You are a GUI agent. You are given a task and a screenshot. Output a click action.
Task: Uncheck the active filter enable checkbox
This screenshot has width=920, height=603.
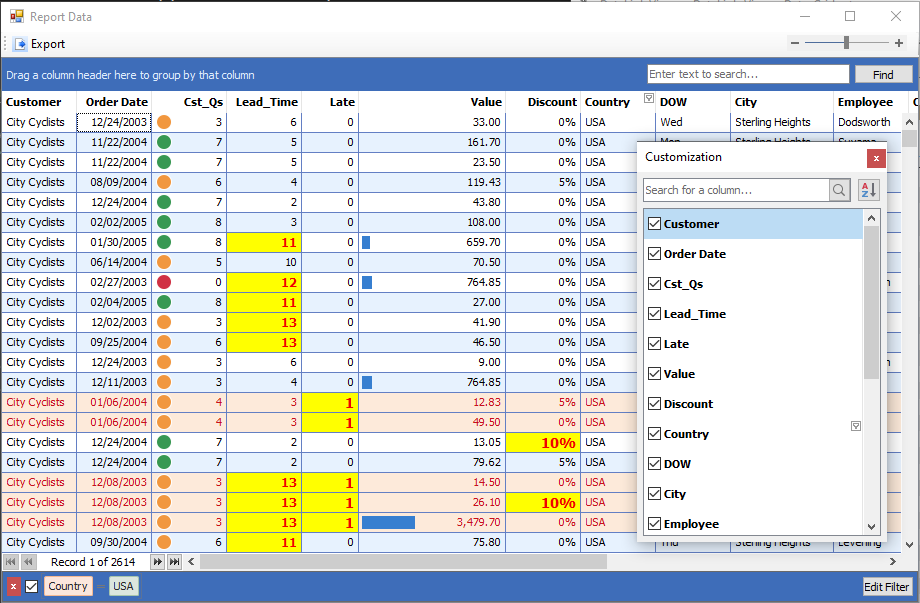[x=32, y=587]
